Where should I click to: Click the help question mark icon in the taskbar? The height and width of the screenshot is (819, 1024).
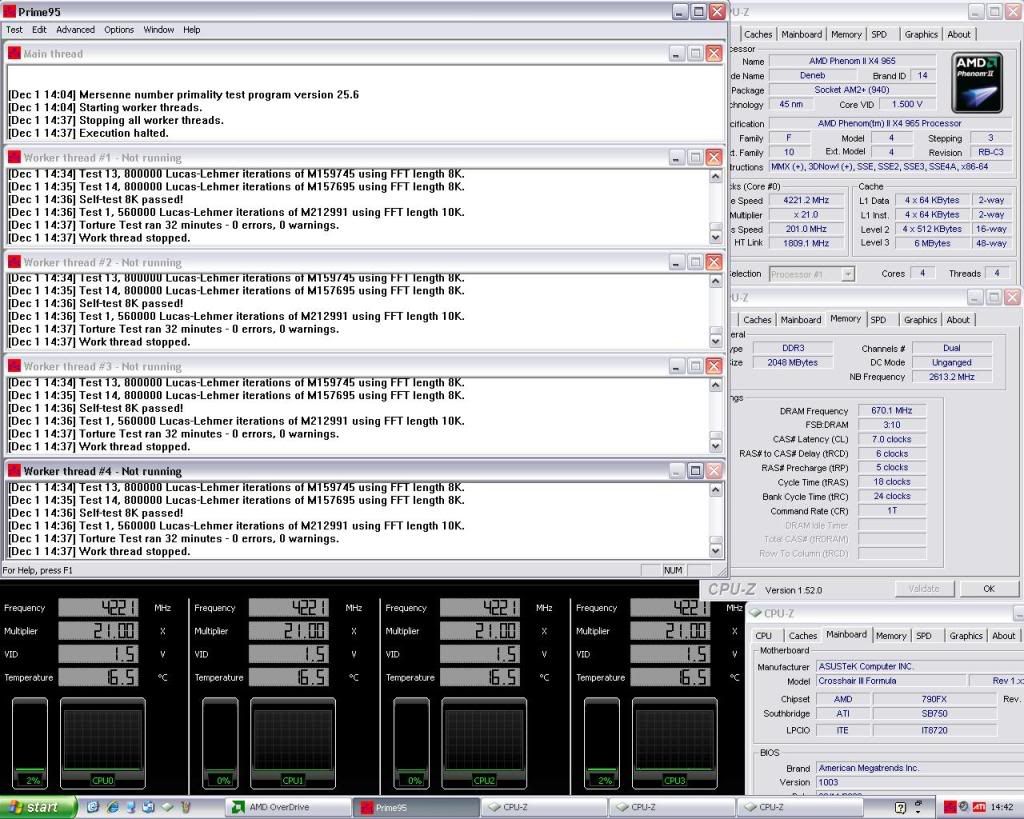click(900, 806)
